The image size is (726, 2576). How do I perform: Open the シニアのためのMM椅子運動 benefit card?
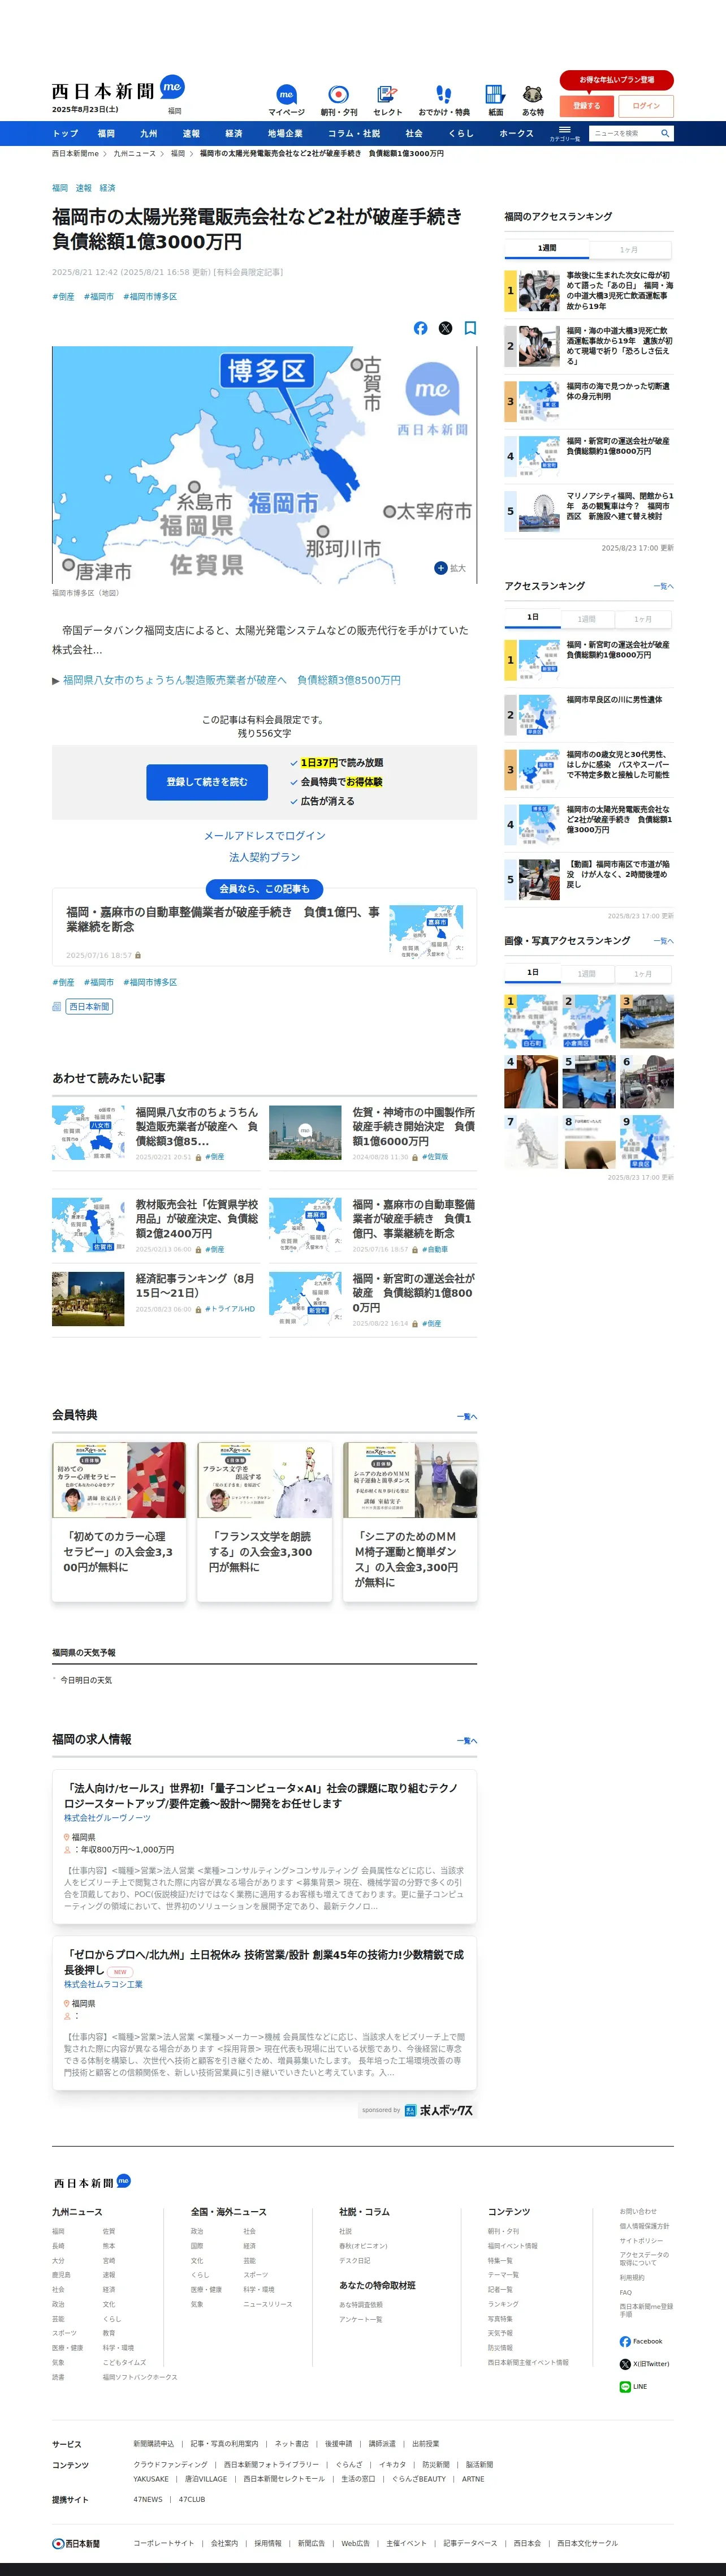[410, 1521]
